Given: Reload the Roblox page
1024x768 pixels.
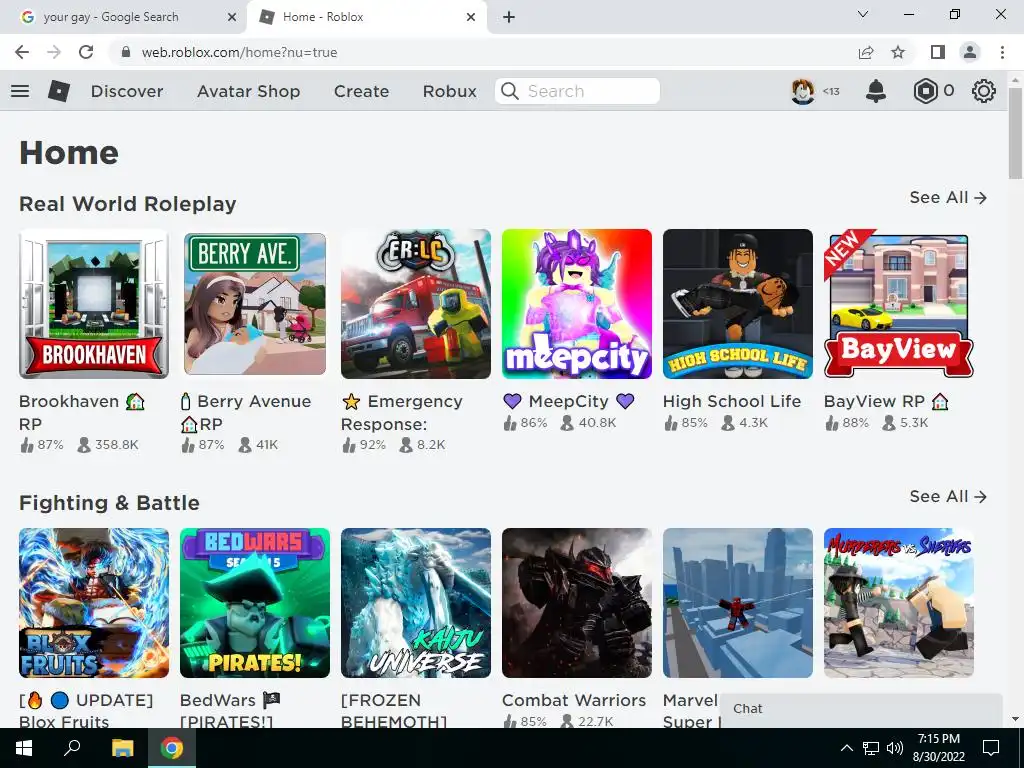Looking at the screenshot, I should pyautogui.click(x=86, y=52).
